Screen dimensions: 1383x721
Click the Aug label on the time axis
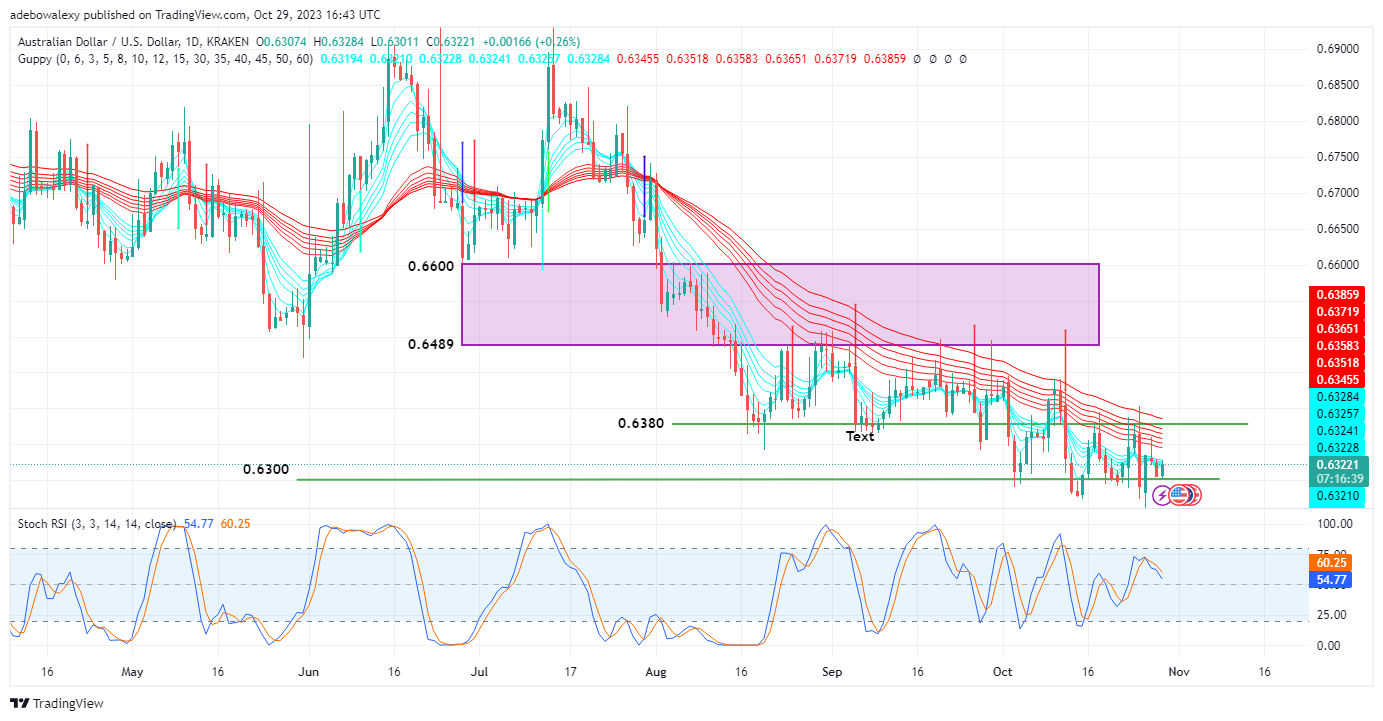tap(656, 673)
